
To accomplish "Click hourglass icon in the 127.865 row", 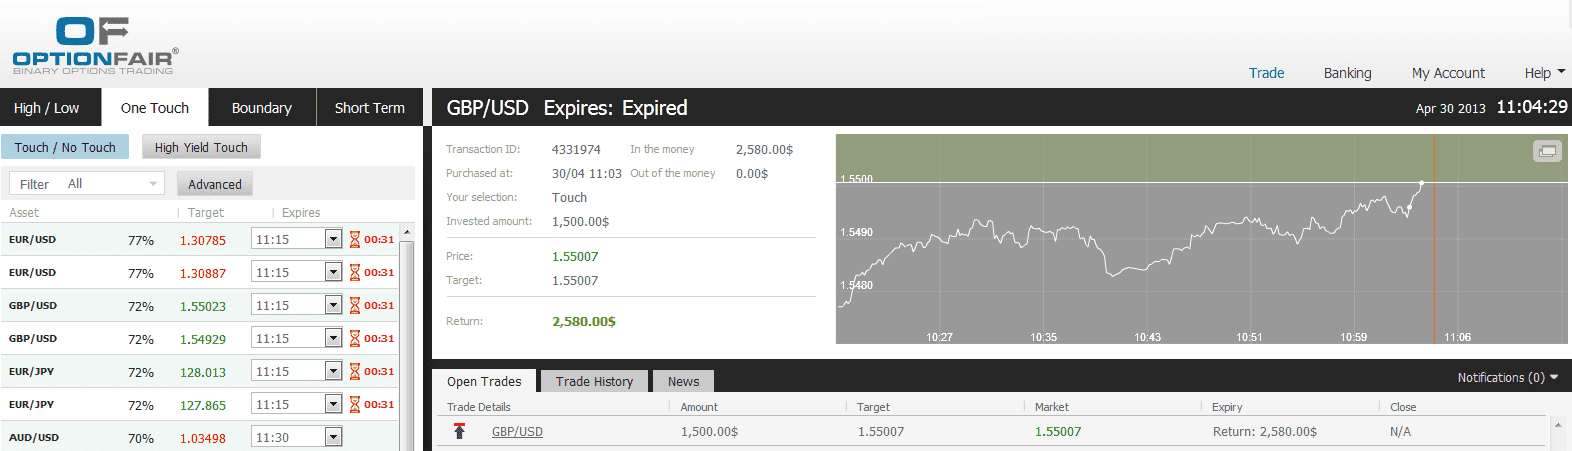I will pos(354,405).
